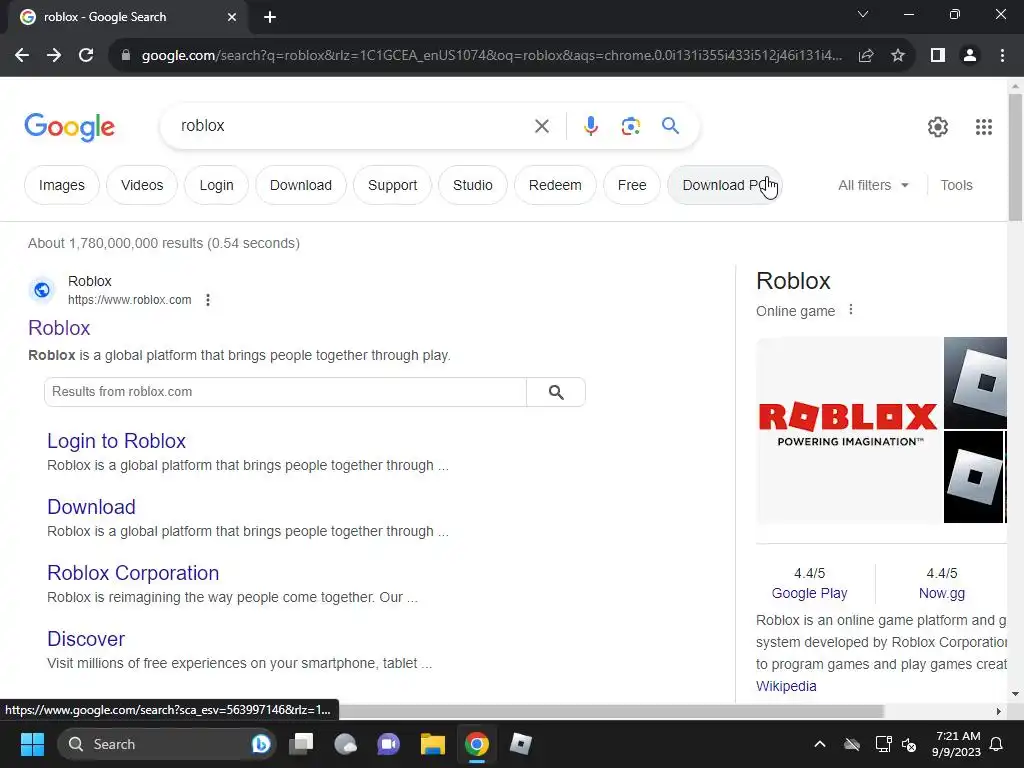Image resolution: width=1024 pixels, height=768 pixels.
Task: Expand the All filters dropdown
Action: tap(873, 185)
